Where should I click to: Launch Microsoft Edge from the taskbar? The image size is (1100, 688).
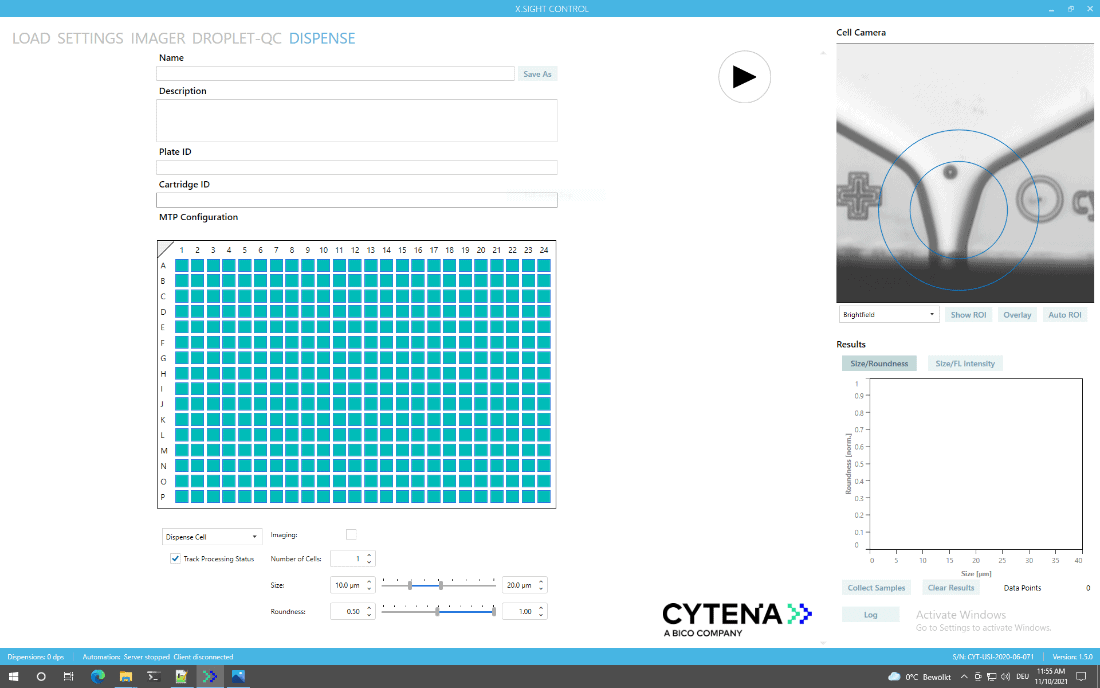(98, 677)
